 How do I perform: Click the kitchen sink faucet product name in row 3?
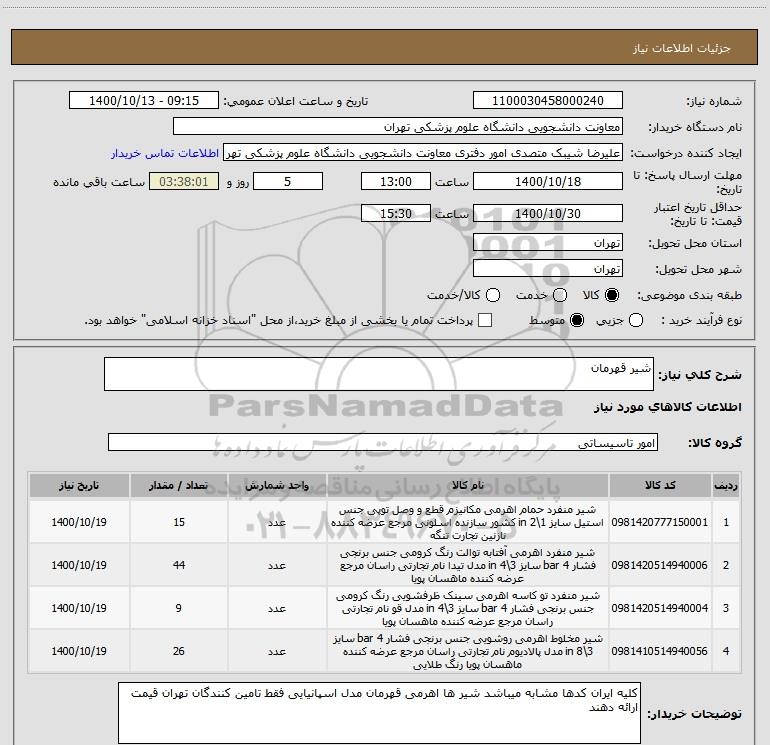click(x=468, y=608)
